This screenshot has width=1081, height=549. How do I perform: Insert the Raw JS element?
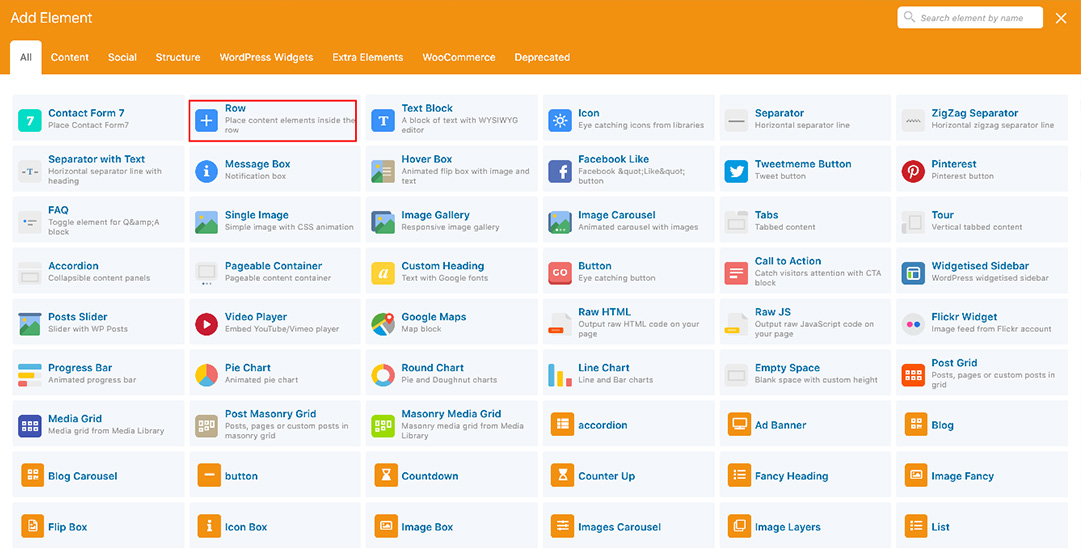pyautogui.click(x=805, y=322)
